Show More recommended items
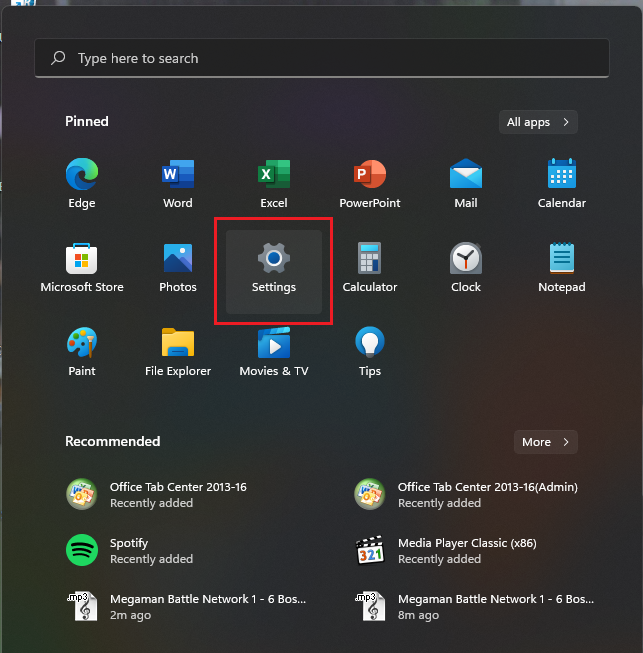Viewport: 643px width, 653px height. pyautogui.click(x=546, y=442)
